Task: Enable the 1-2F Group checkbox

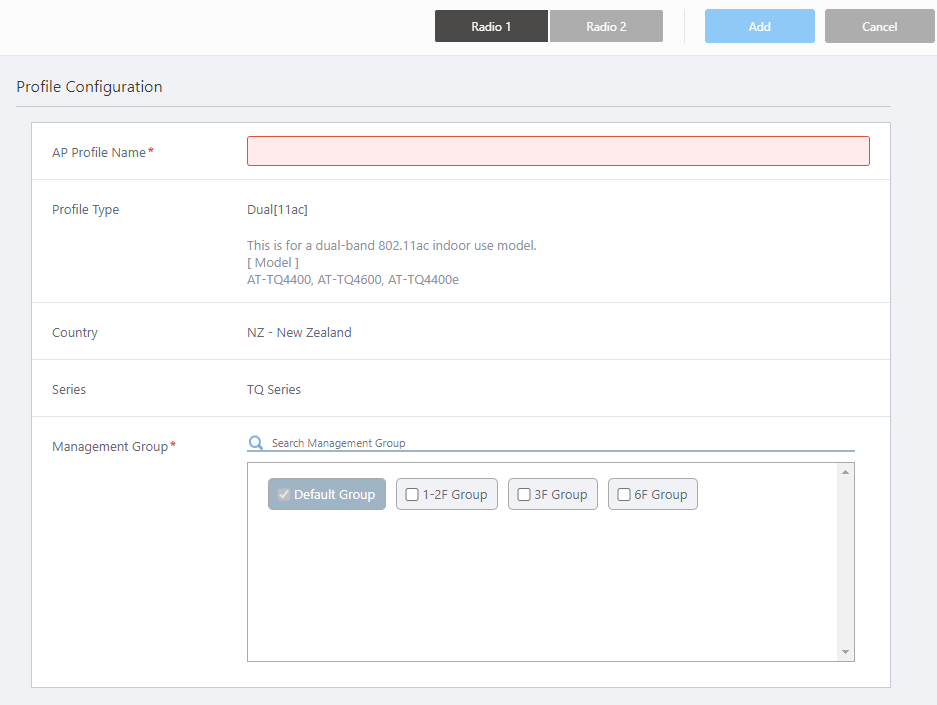Action: pos(412,495)
